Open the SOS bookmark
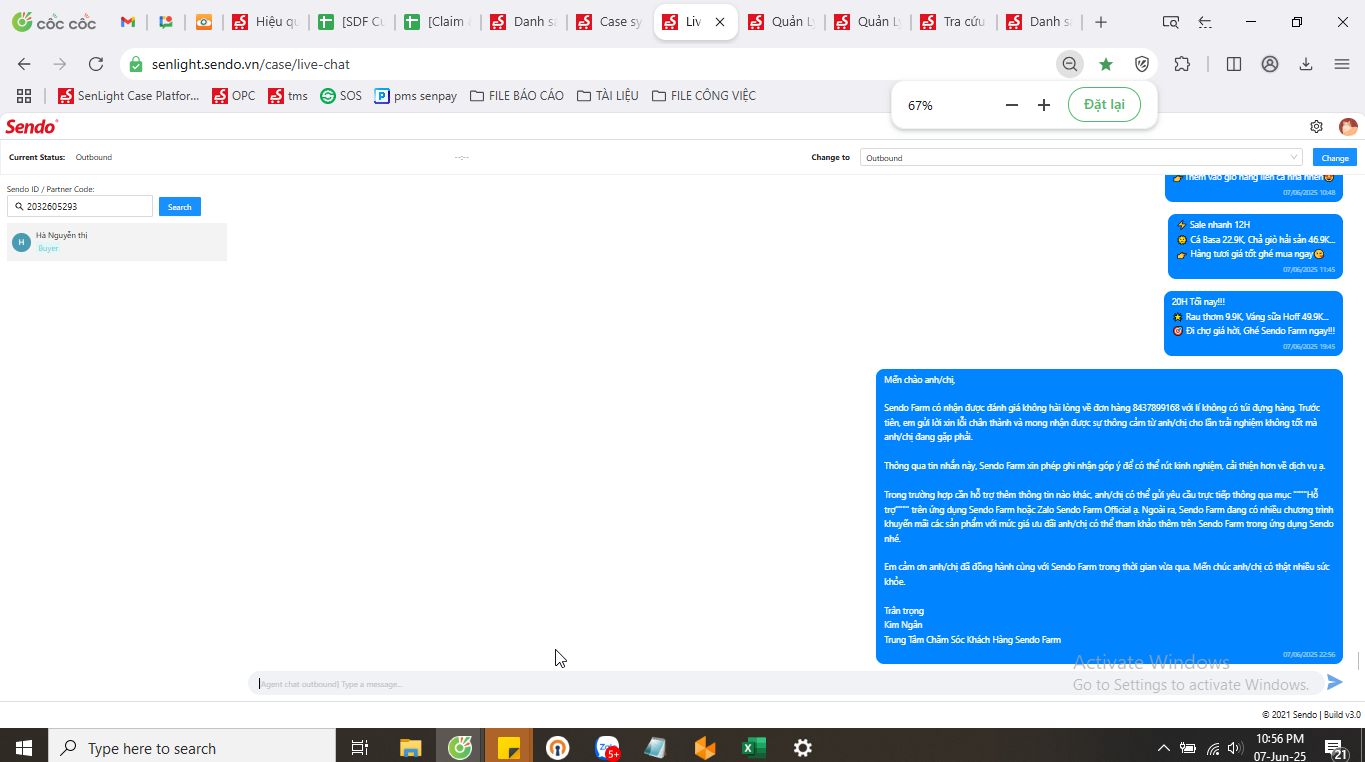 click(x=341, y=96)
